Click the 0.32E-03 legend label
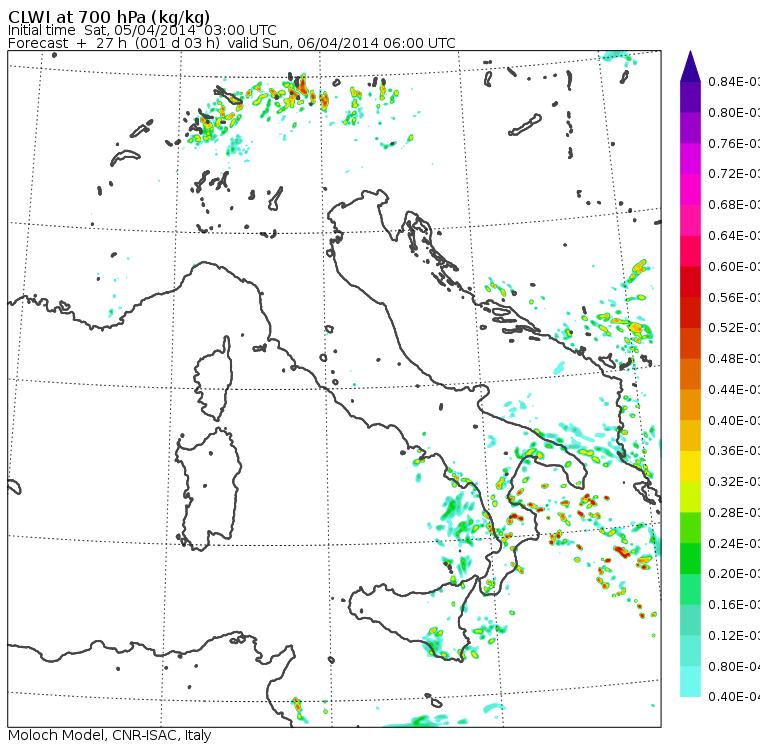Image resolution: width=760 pixels, height=749 pixels. coord(734,481)
